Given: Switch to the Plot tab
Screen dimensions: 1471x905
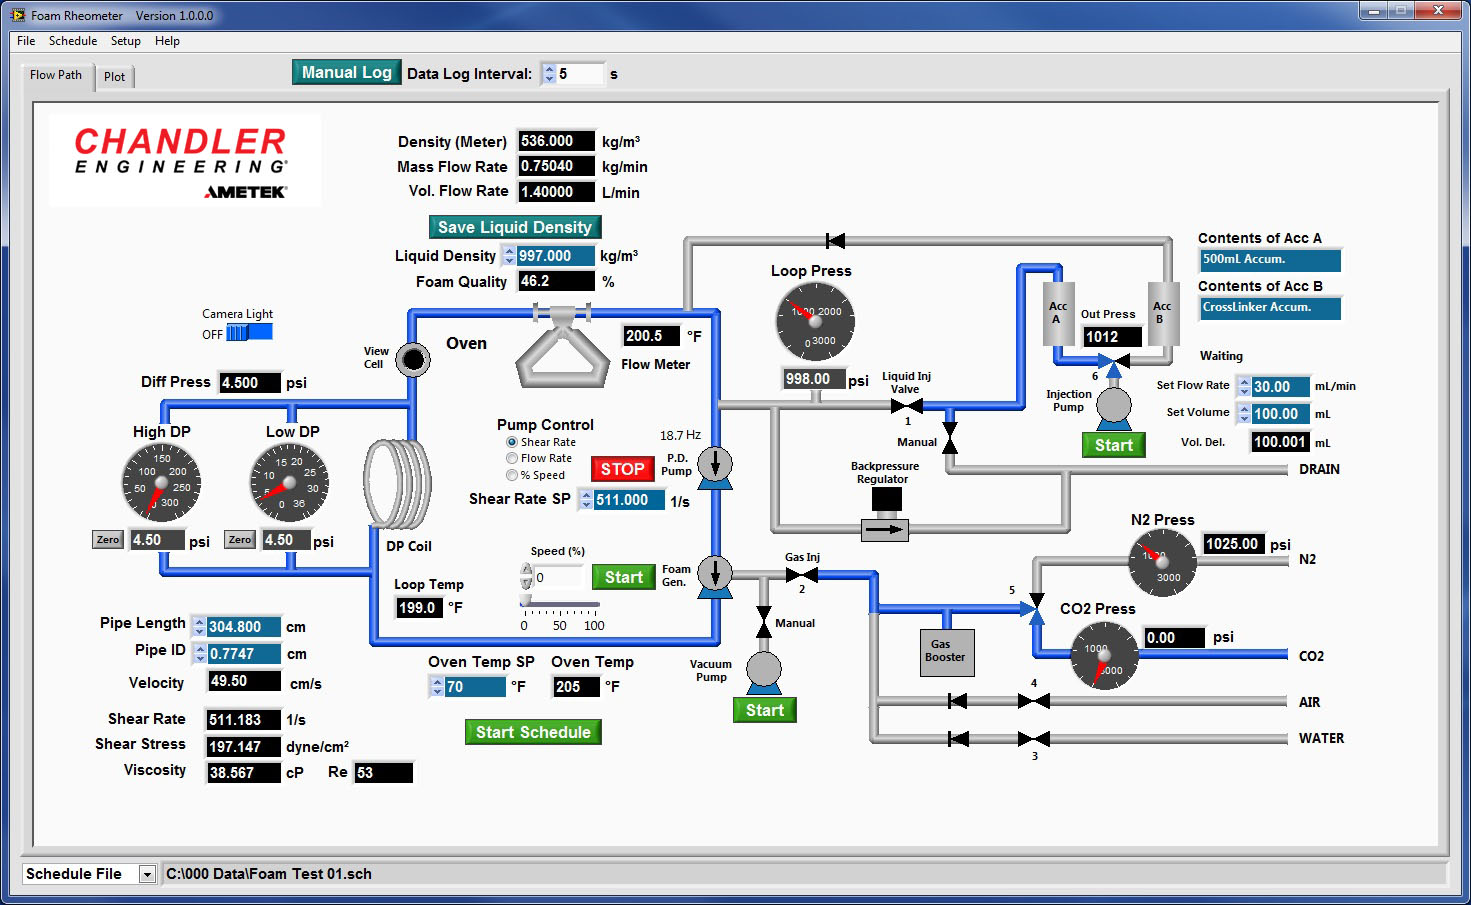Looking at the screenshot, I should [115, 77].
